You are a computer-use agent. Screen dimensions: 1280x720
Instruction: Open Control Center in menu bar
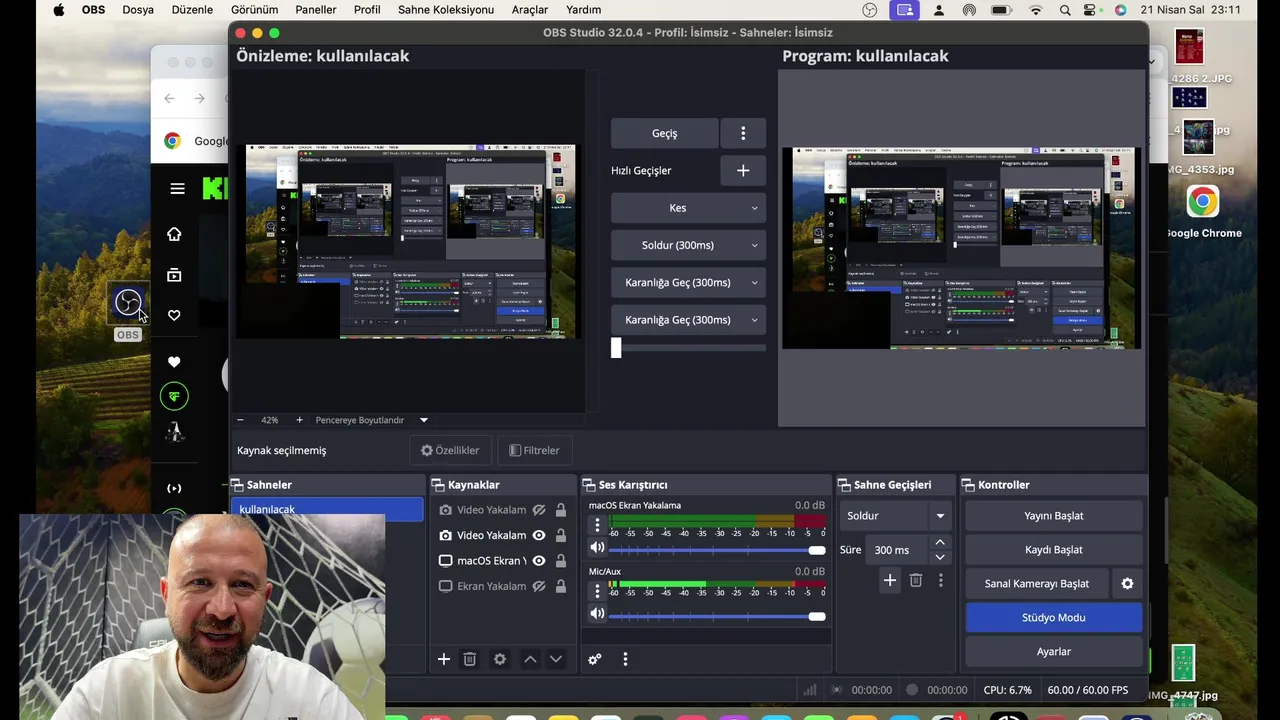click(1090, 10)
